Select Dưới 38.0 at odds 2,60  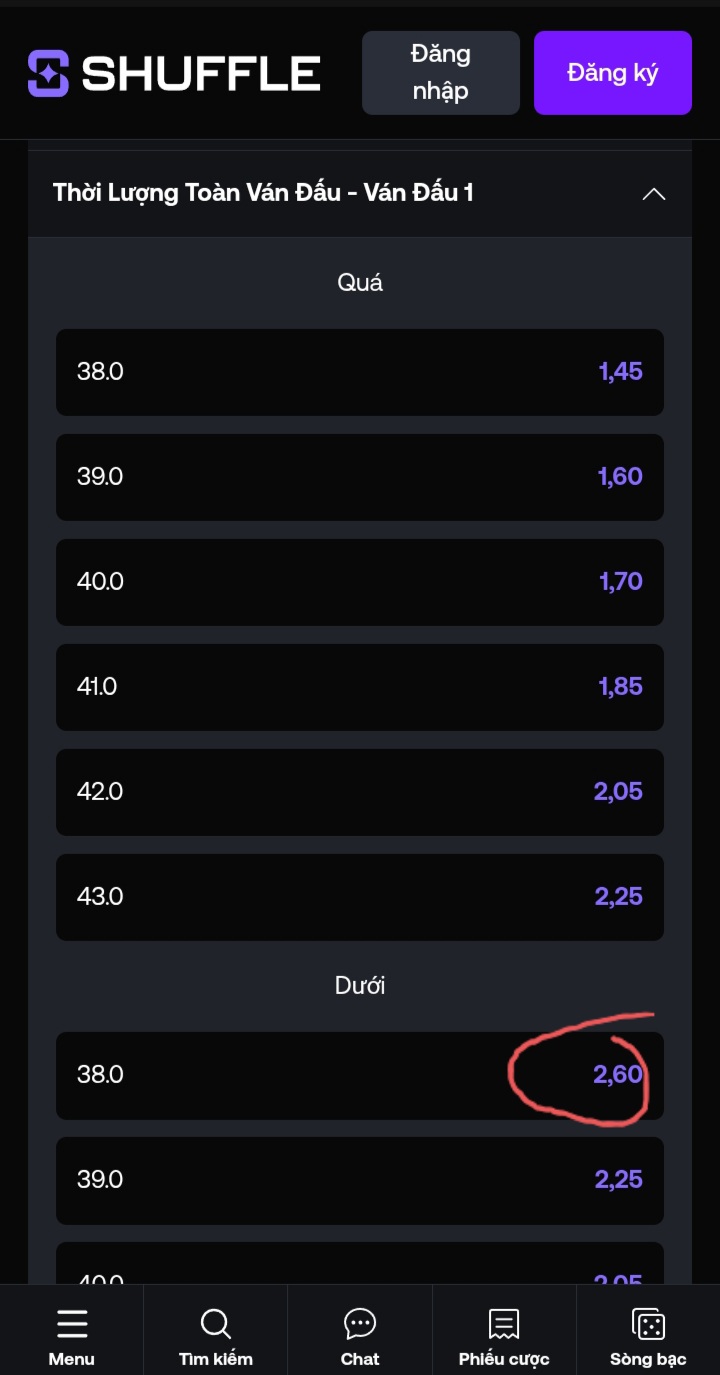[x=360, y=1075]
